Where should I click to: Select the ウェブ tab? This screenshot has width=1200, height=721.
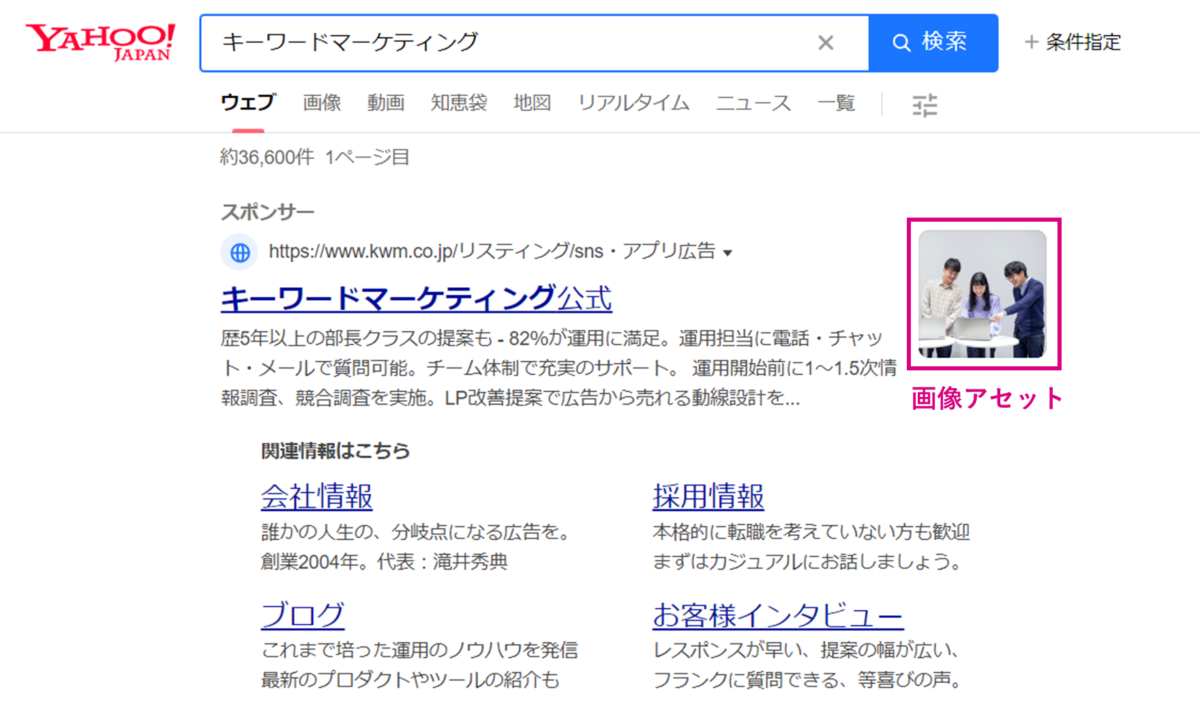(x=248, y=102)
